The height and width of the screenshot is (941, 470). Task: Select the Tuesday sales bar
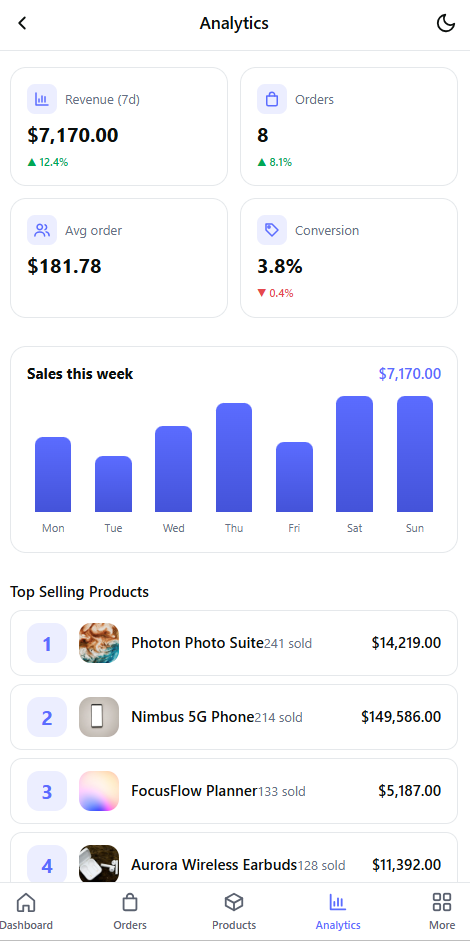(x=113, y=484)
